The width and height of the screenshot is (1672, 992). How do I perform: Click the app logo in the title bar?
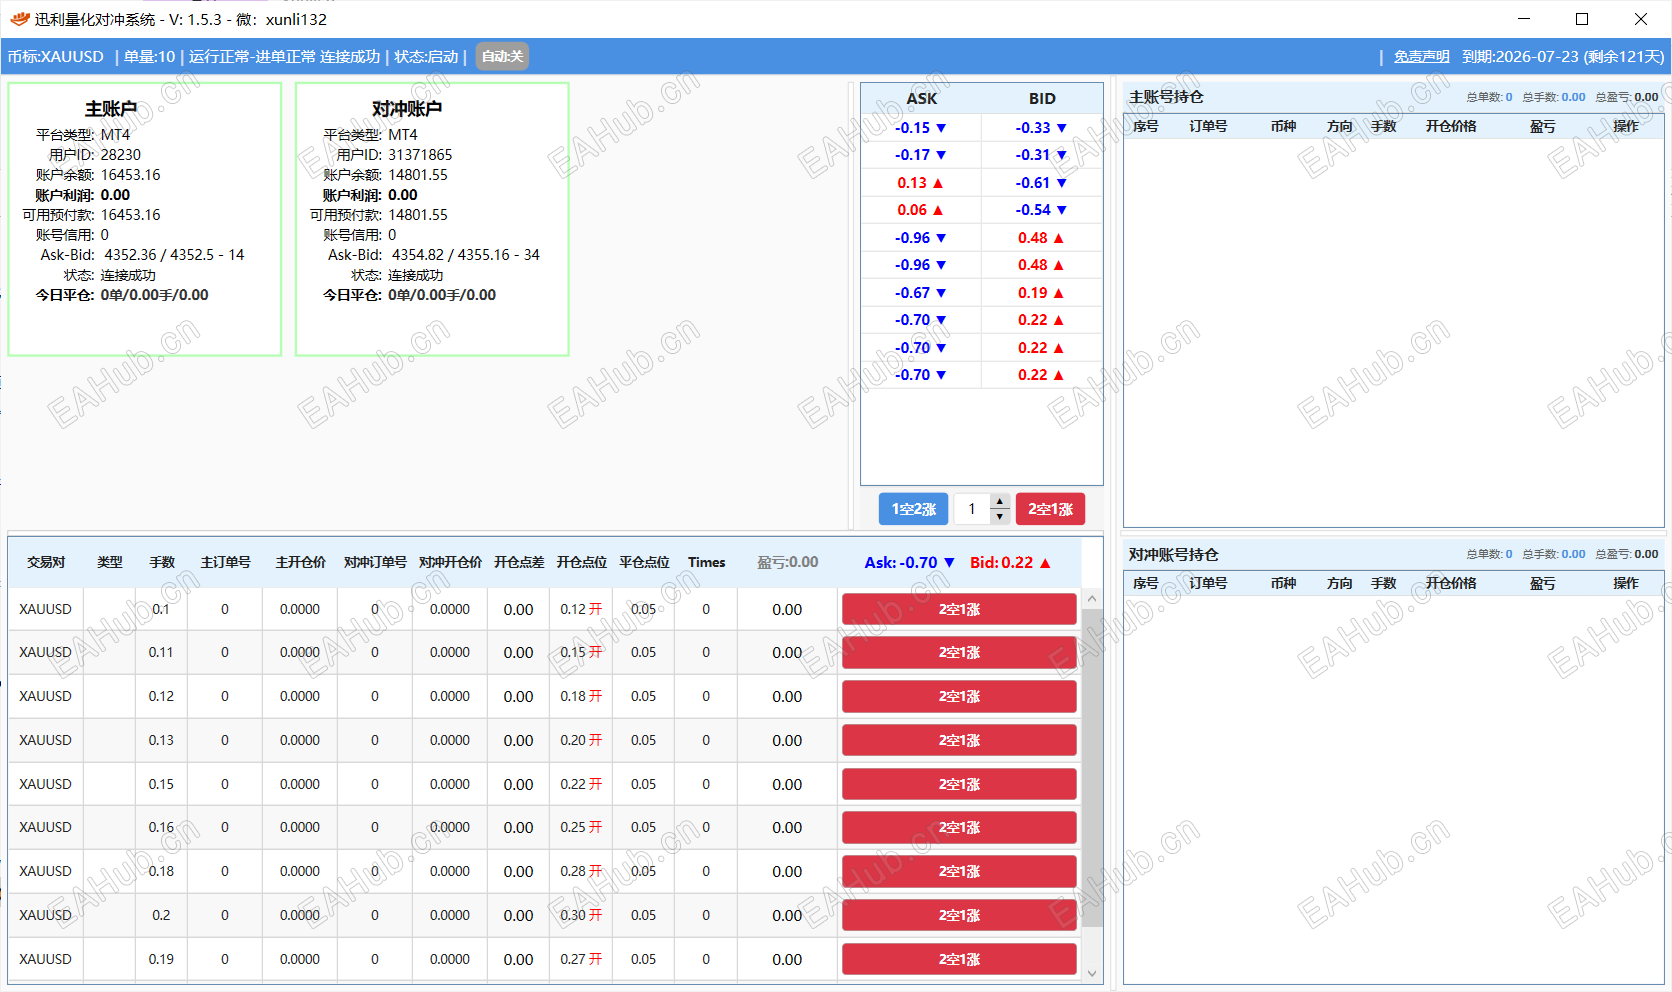(x=19, y=19)
